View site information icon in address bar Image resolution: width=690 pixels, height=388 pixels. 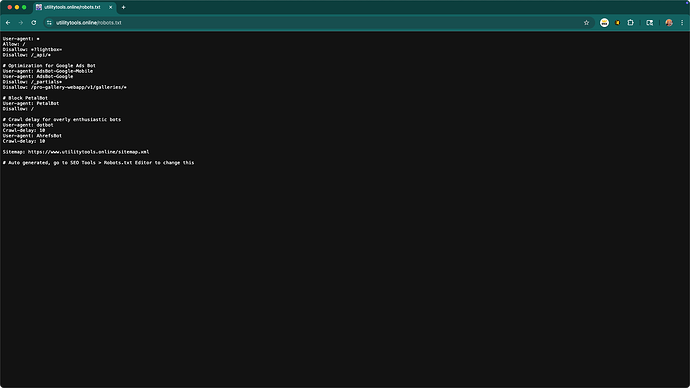[x=49, y=22]
